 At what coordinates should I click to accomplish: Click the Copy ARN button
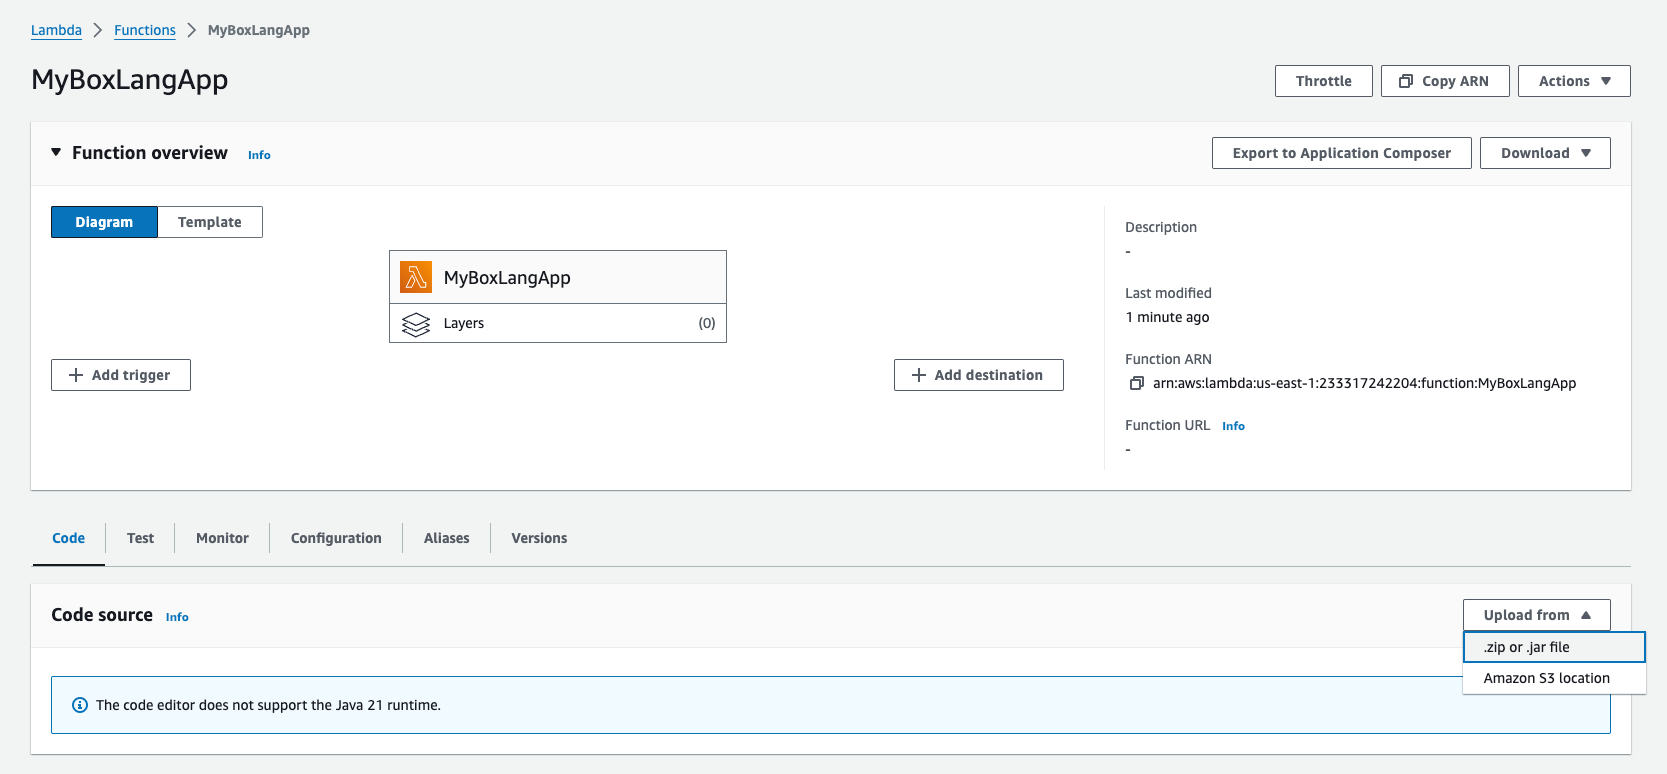(1444, 81)
